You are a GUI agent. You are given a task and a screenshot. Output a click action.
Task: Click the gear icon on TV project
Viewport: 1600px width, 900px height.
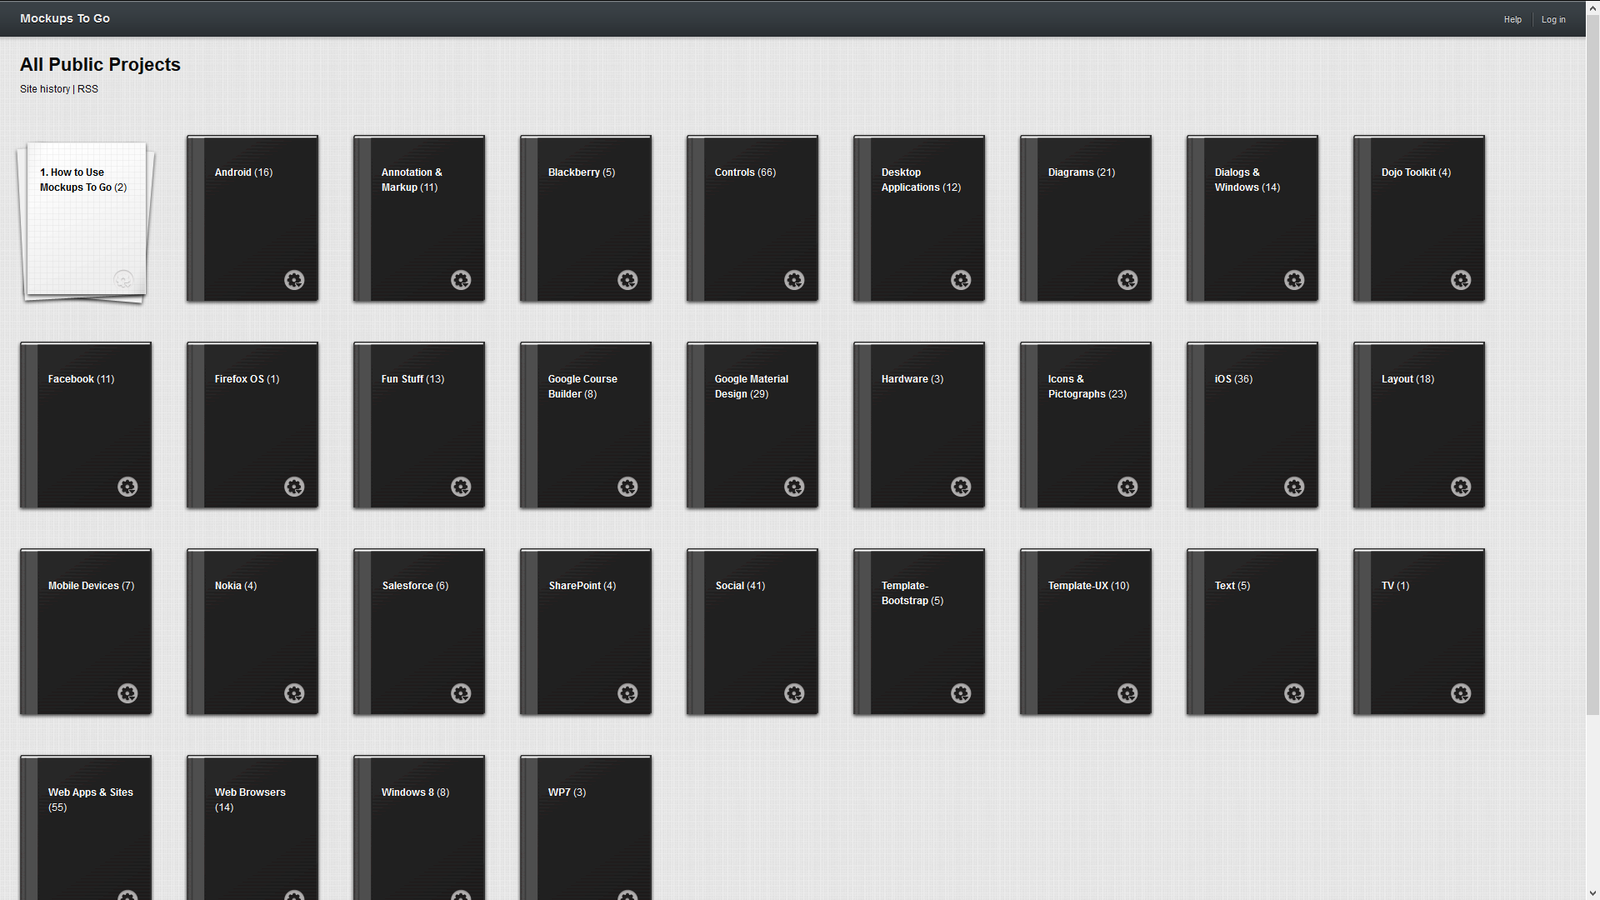point(1461,693)
